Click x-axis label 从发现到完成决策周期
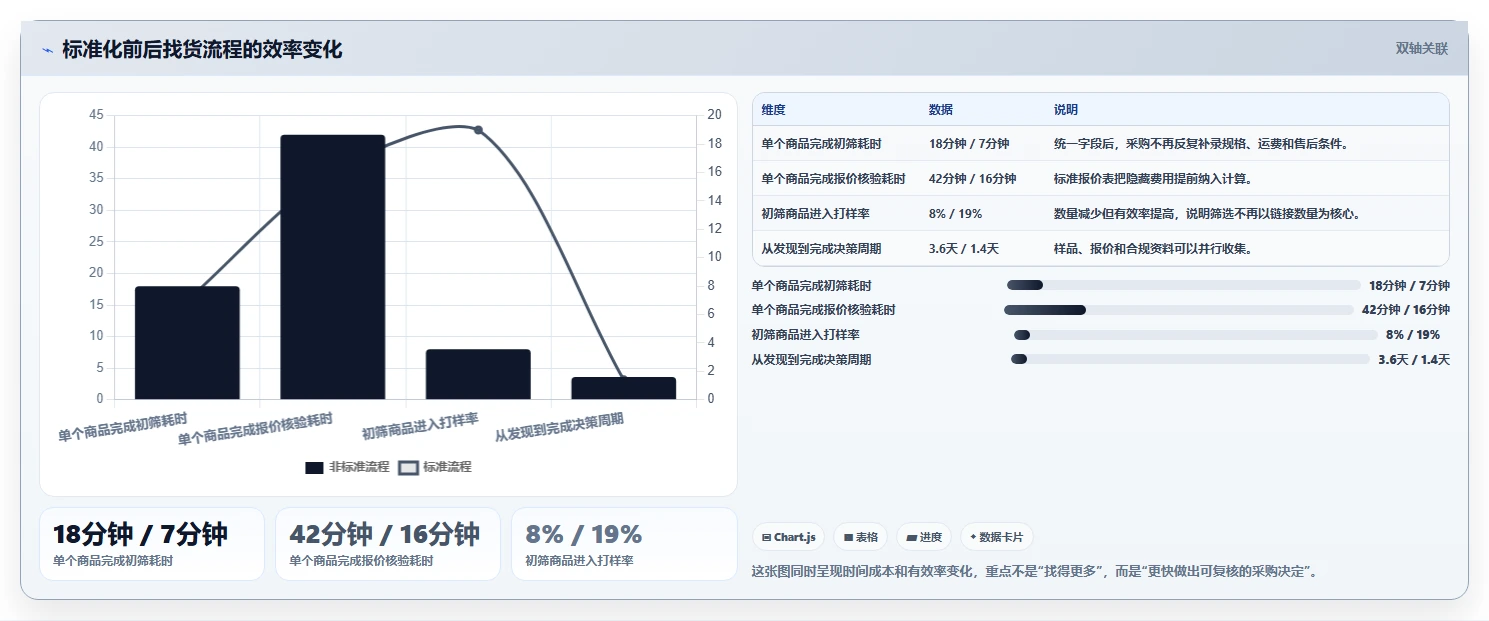1489x621 pixels. click(x=559, y=427)
